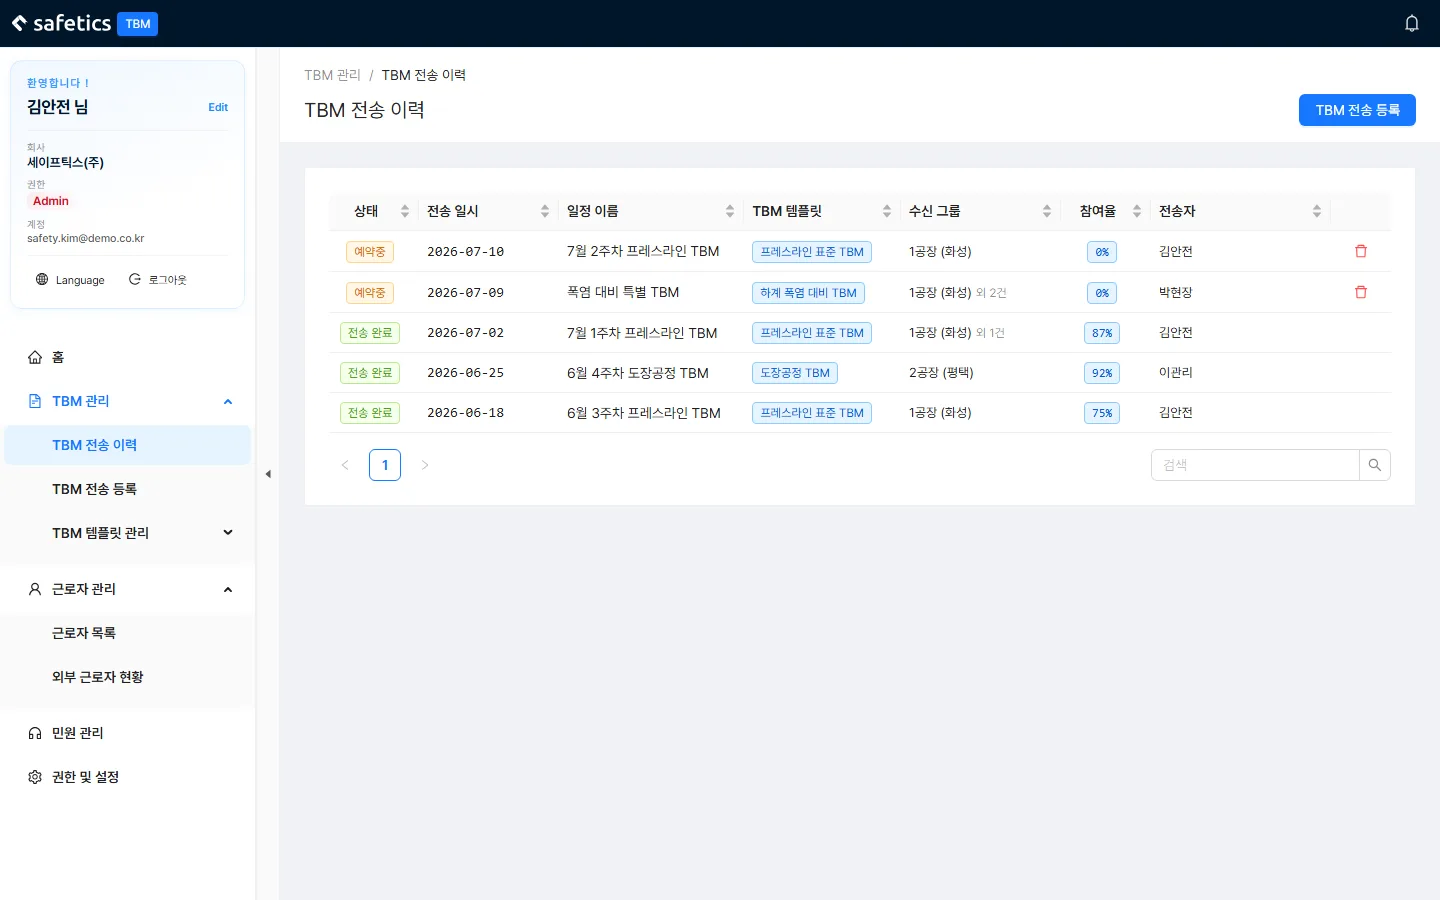Click the 로그아웃 logout icon
The image size is (1440, 900).
click(x=135, y=280)
